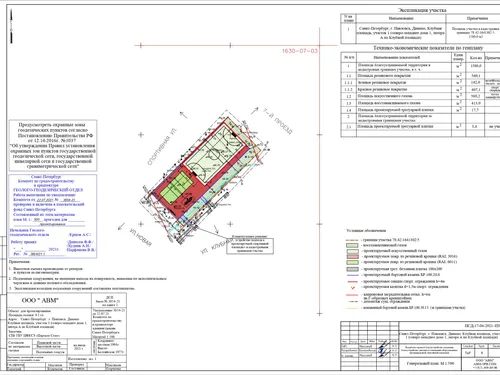500x375 pixels.
Task: Click the arrow above СПОРТИВНАЯ УЛ. label
Action: pyautogui.click(x=183, y=115)
